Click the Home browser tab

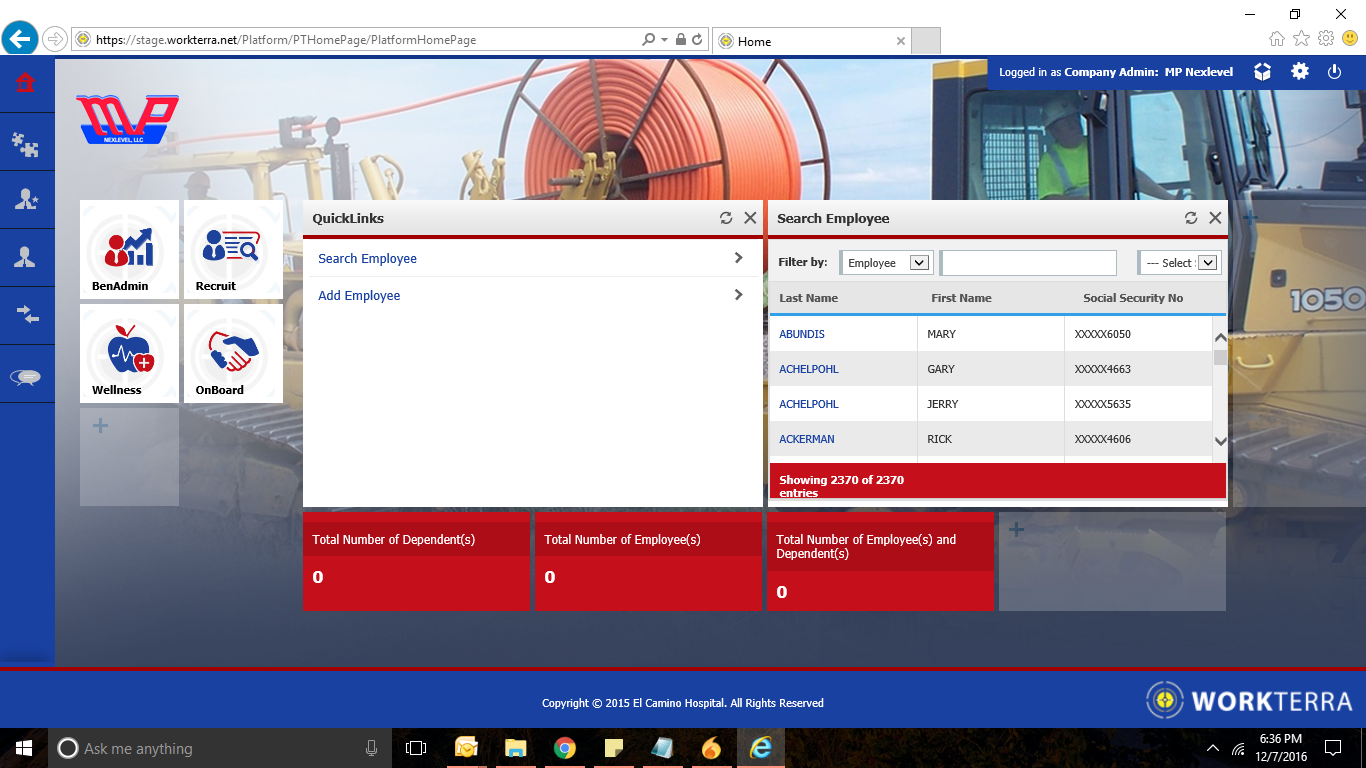coord(810,41)
